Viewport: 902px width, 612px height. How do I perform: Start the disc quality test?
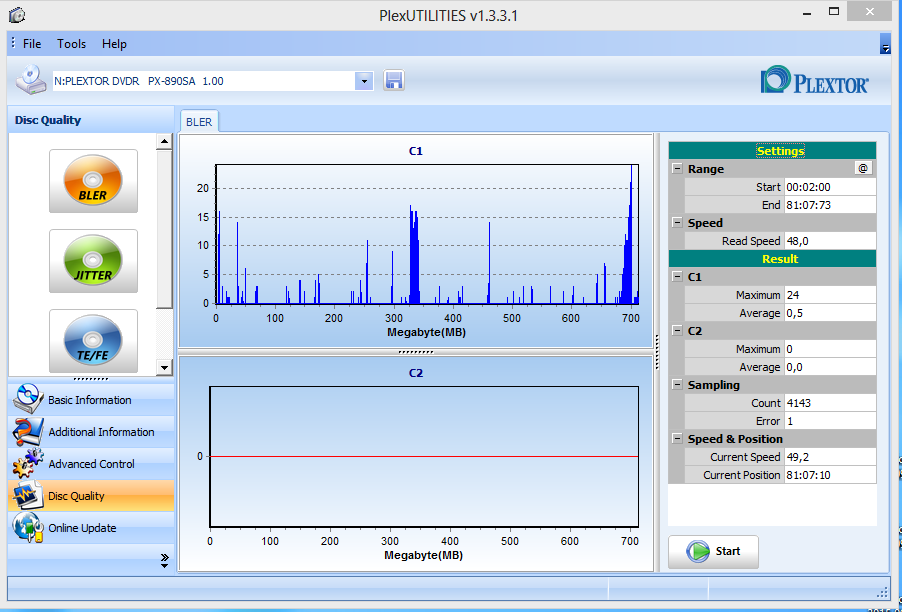coord(713,551)
